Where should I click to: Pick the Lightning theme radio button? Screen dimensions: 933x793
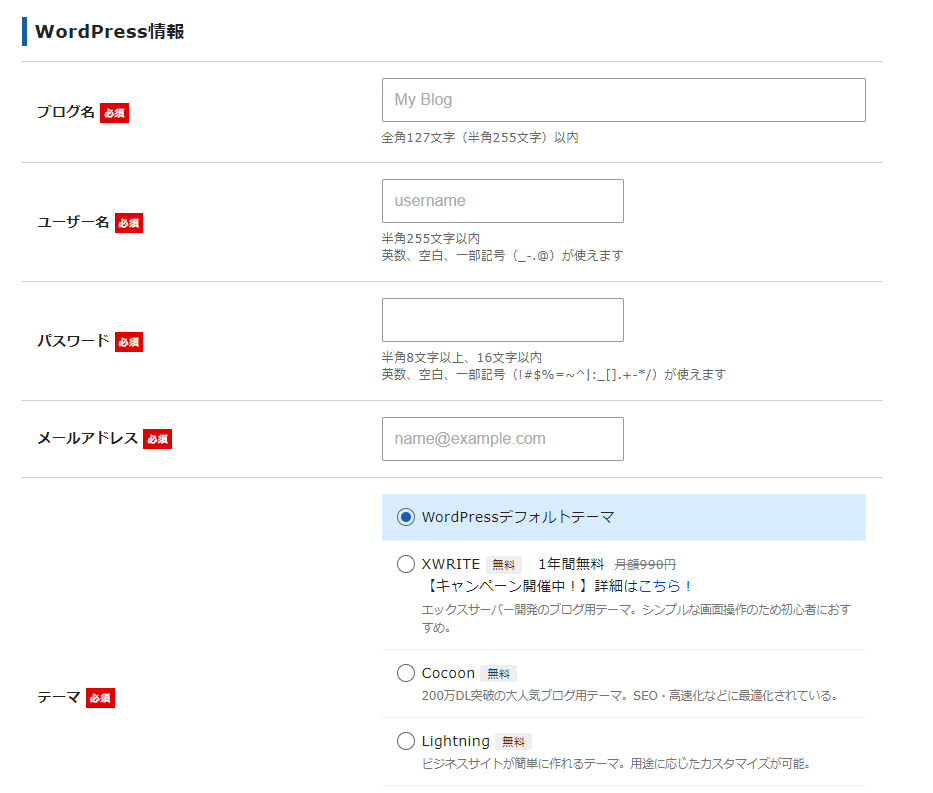click(x=406, y=741)
